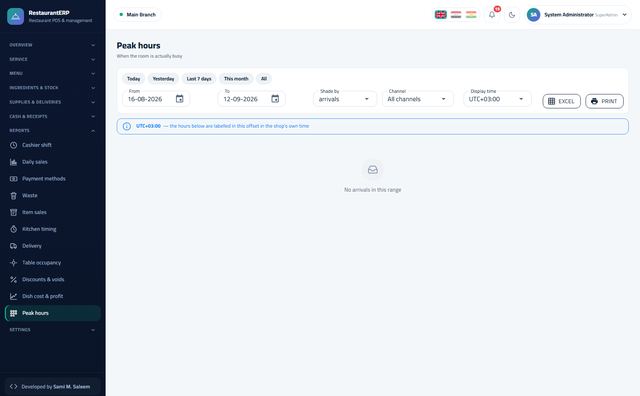The height and width of the screenshot is (396, 640).
Task: Go to Table occupancy report
Action: coord(52,263)
